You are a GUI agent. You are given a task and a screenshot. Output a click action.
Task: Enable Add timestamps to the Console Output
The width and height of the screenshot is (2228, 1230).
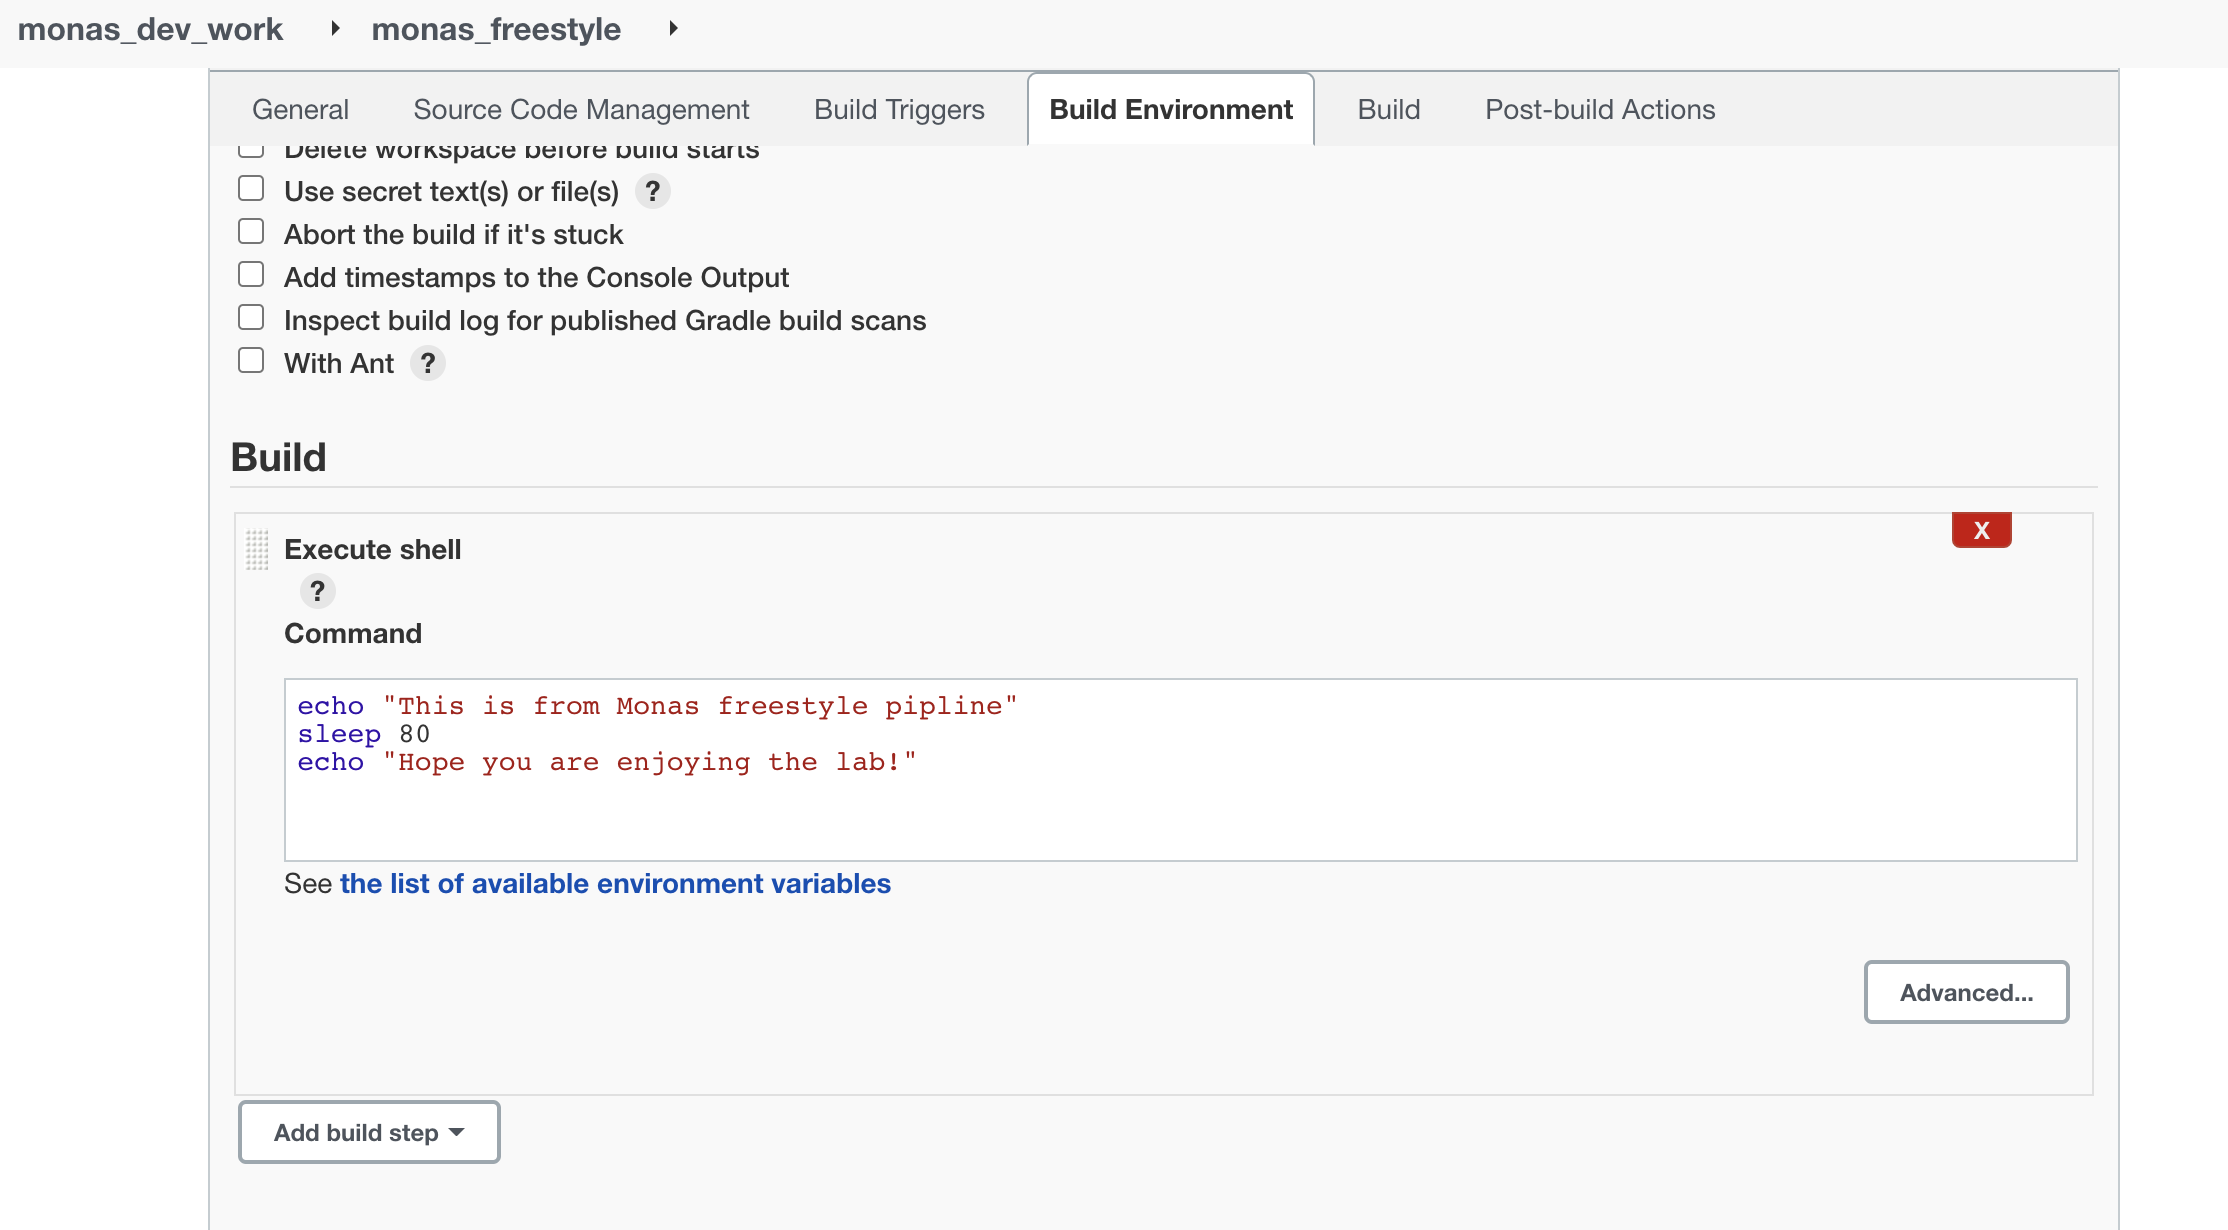tap(251, 274)
